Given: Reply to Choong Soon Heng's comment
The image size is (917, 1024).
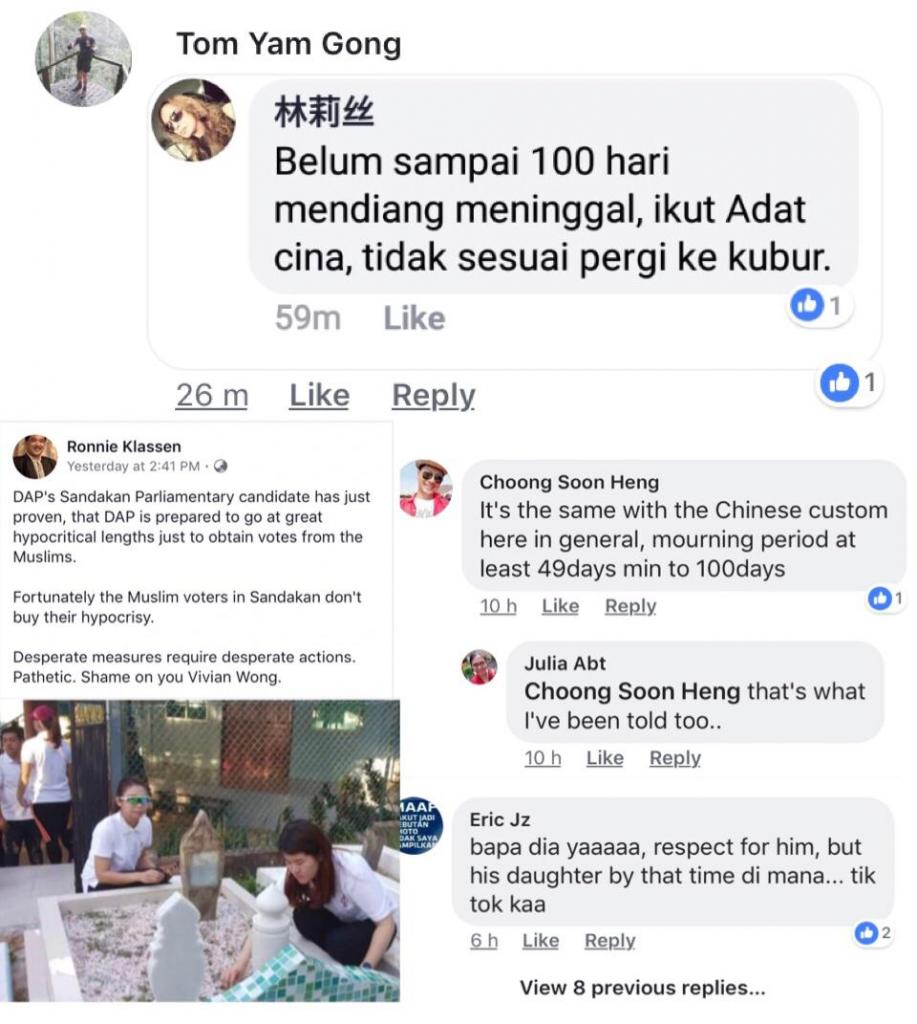Looking at the screenshot, I should (x=630, y=606).
